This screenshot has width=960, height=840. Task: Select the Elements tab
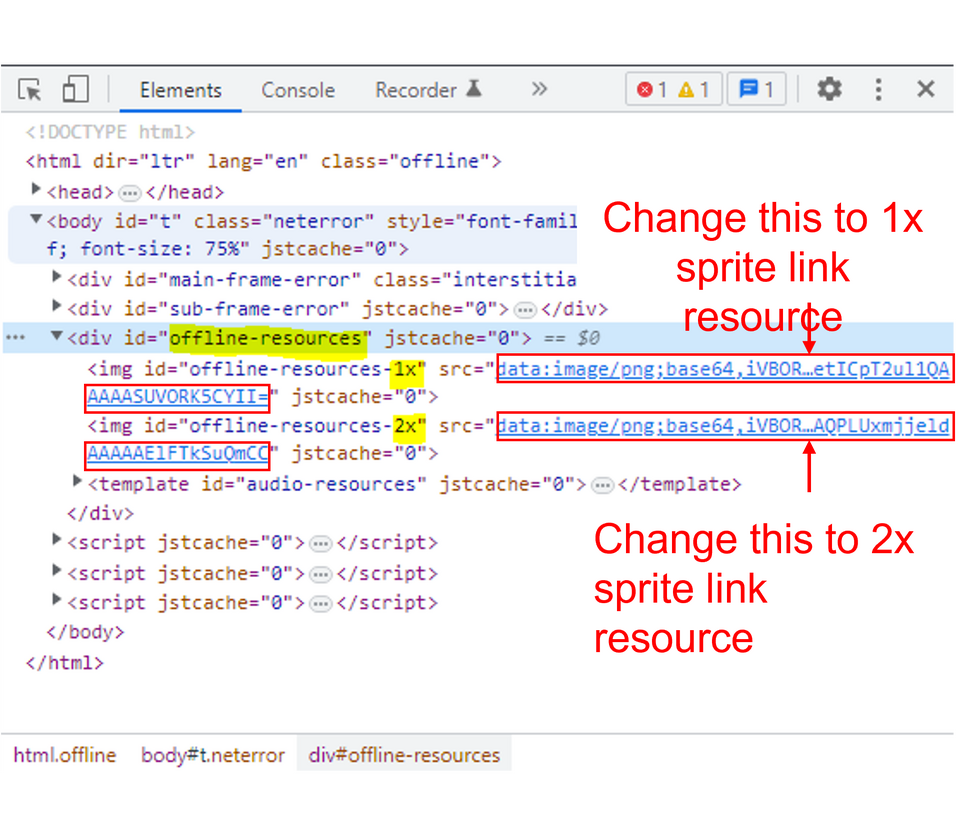[180, 90]
